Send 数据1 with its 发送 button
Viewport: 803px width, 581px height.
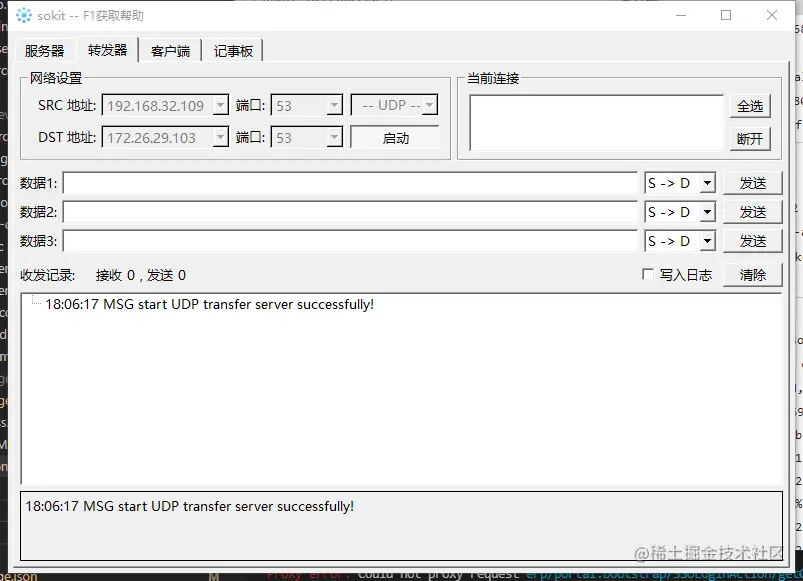[753, 183]
